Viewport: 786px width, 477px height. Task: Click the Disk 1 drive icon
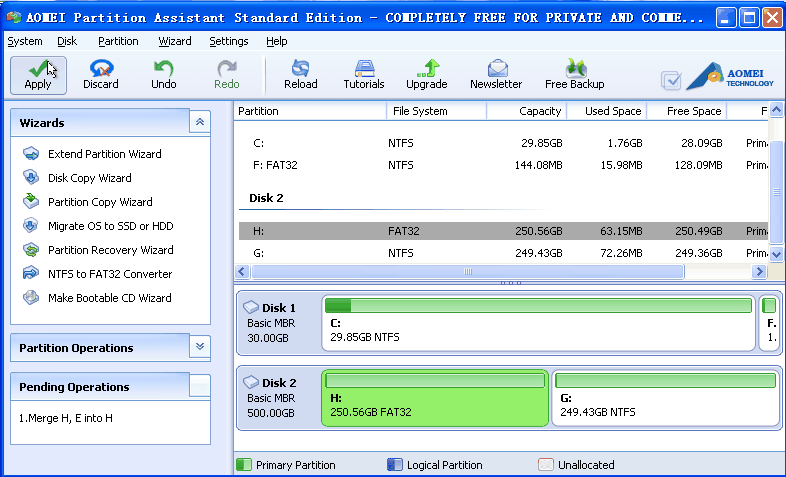click(251, 307)
